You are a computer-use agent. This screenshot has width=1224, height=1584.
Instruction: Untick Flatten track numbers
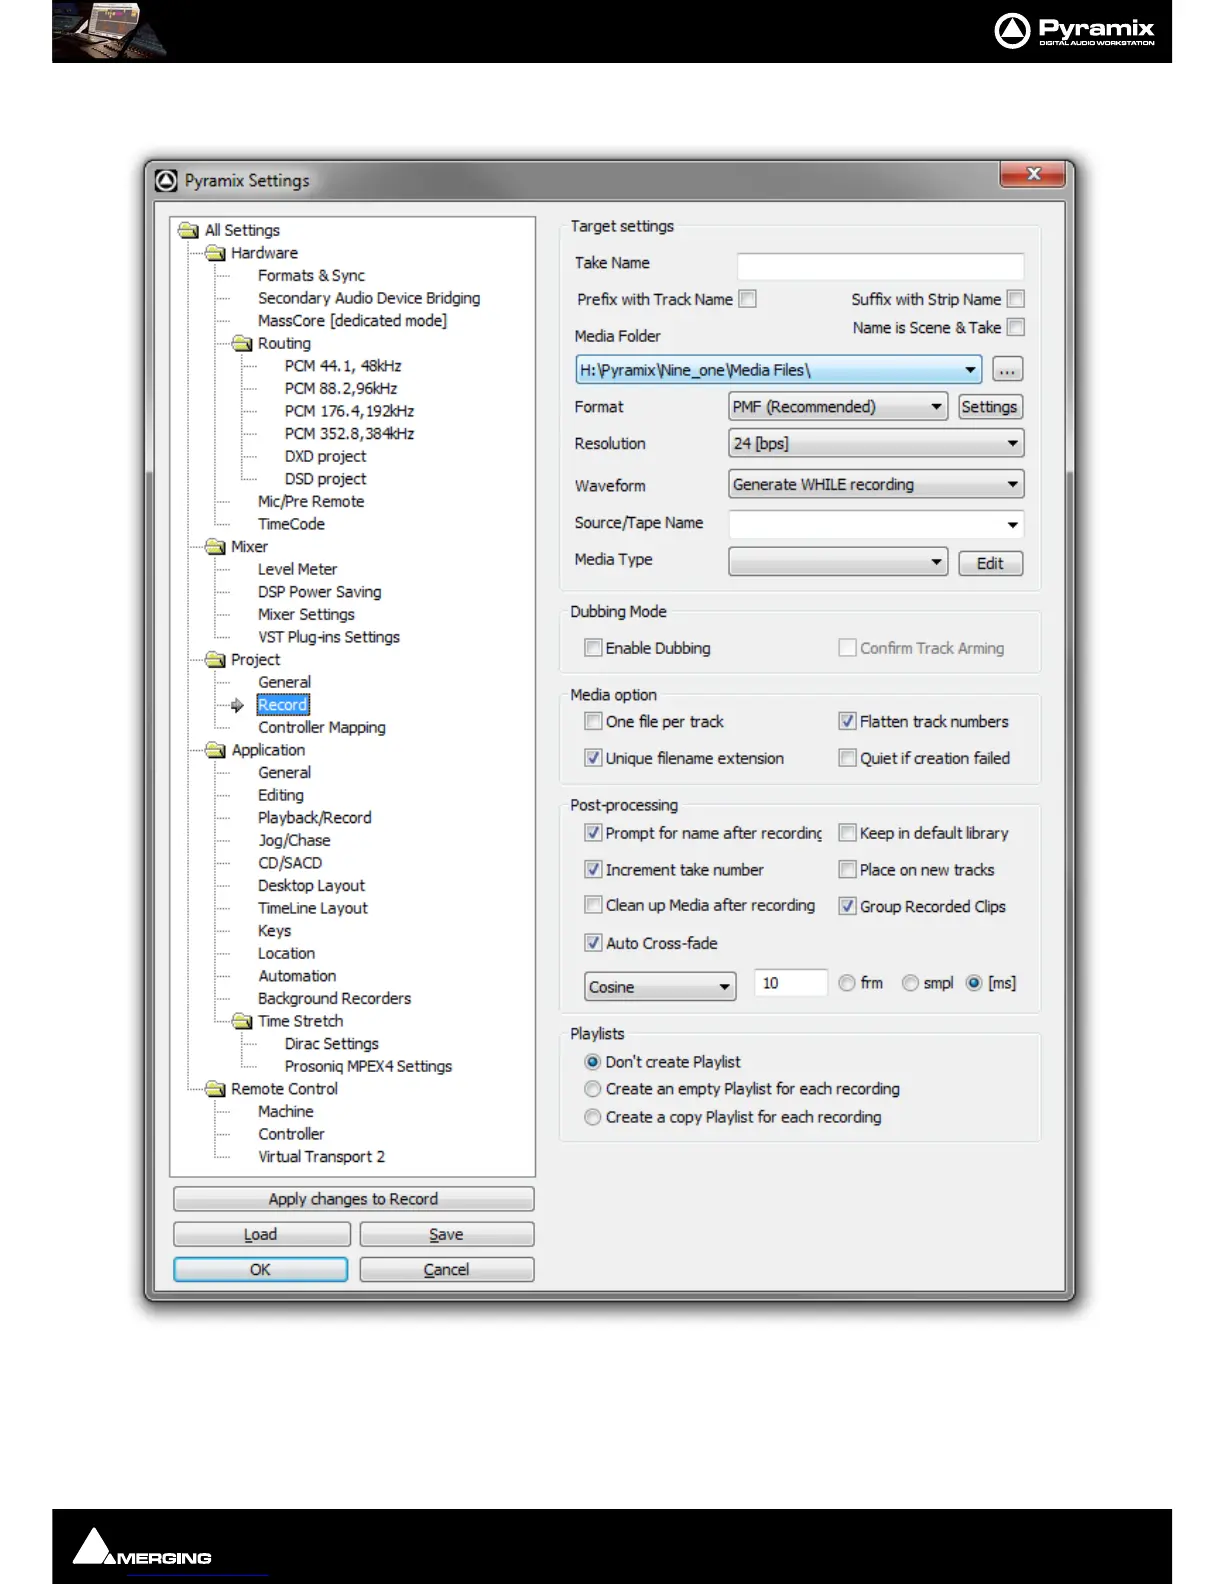[x=847, y=721]
